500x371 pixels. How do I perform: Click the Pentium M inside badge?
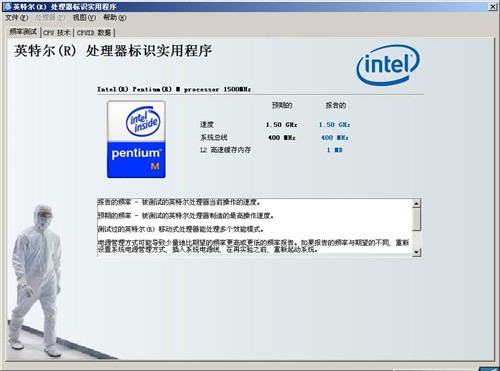136,139
